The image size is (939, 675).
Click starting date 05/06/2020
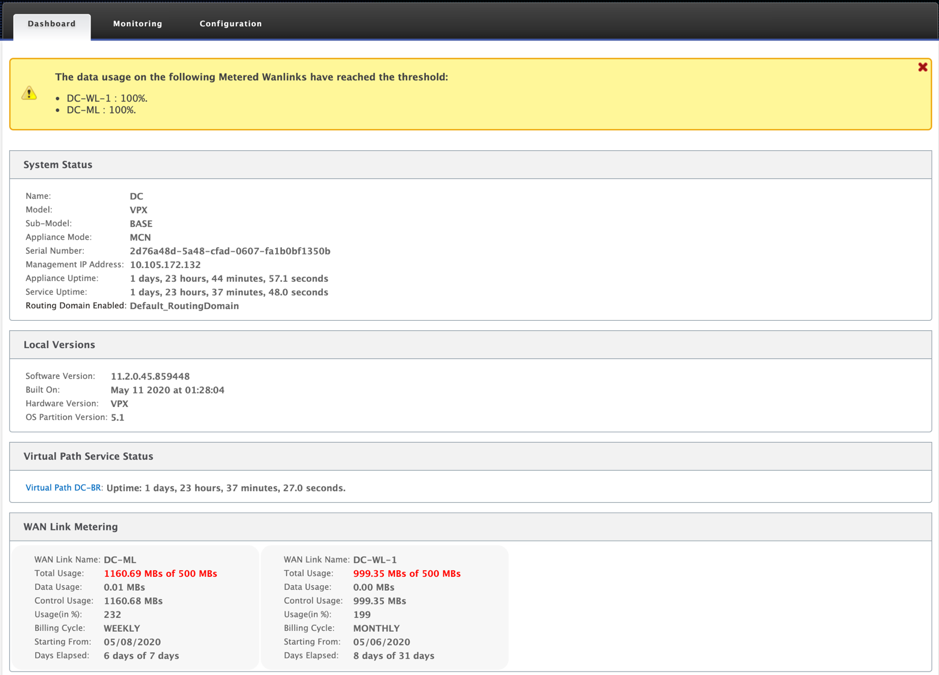[x=381, y=642]
